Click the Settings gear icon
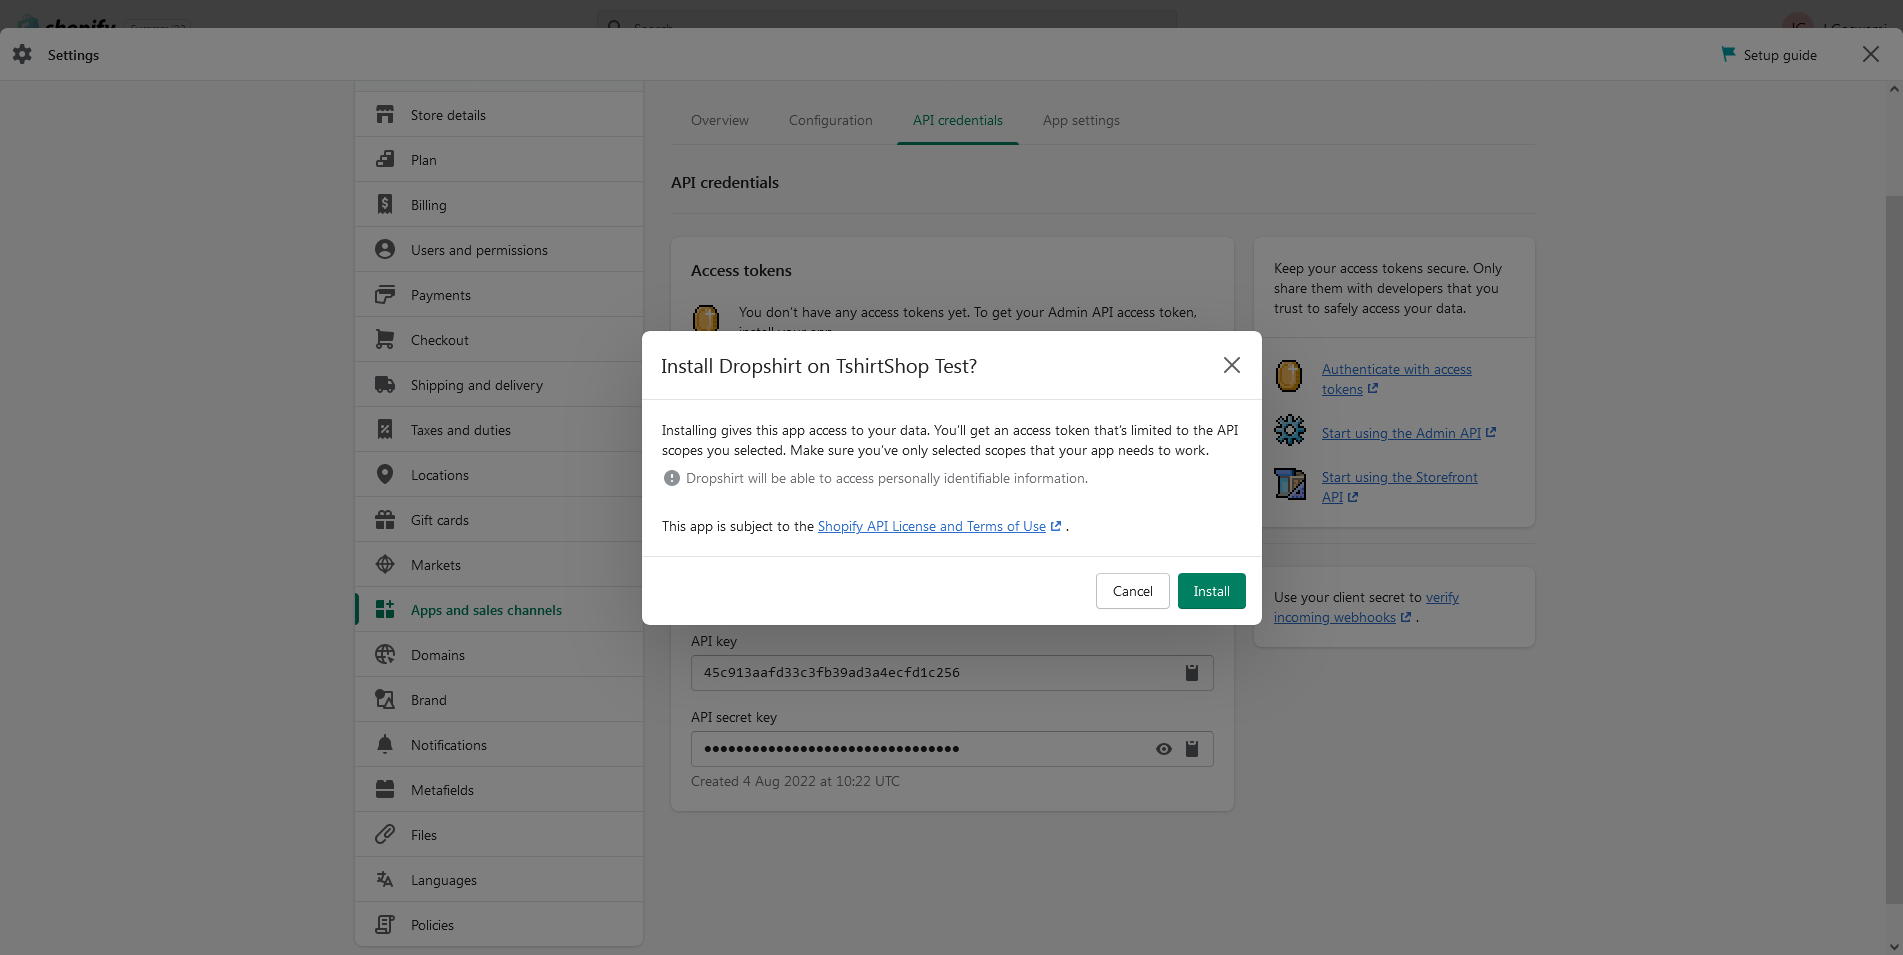Image resolution: width=1903 pixels, height=955 pixels. [x=23, y=55]
